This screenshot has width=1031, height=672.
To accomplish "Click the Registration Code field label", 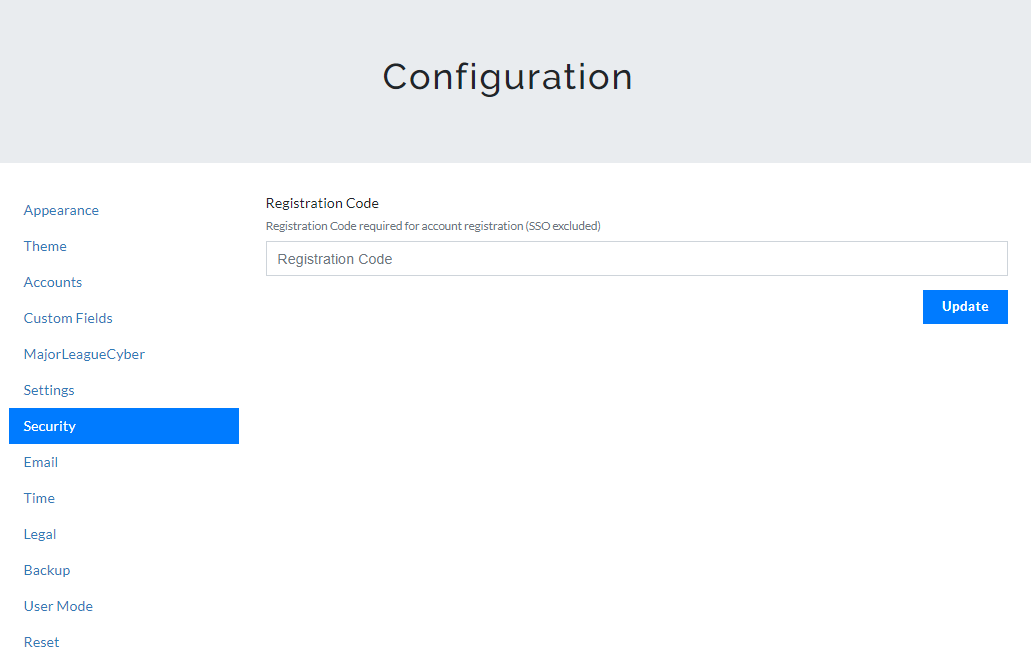I will [x=322, y=203].
